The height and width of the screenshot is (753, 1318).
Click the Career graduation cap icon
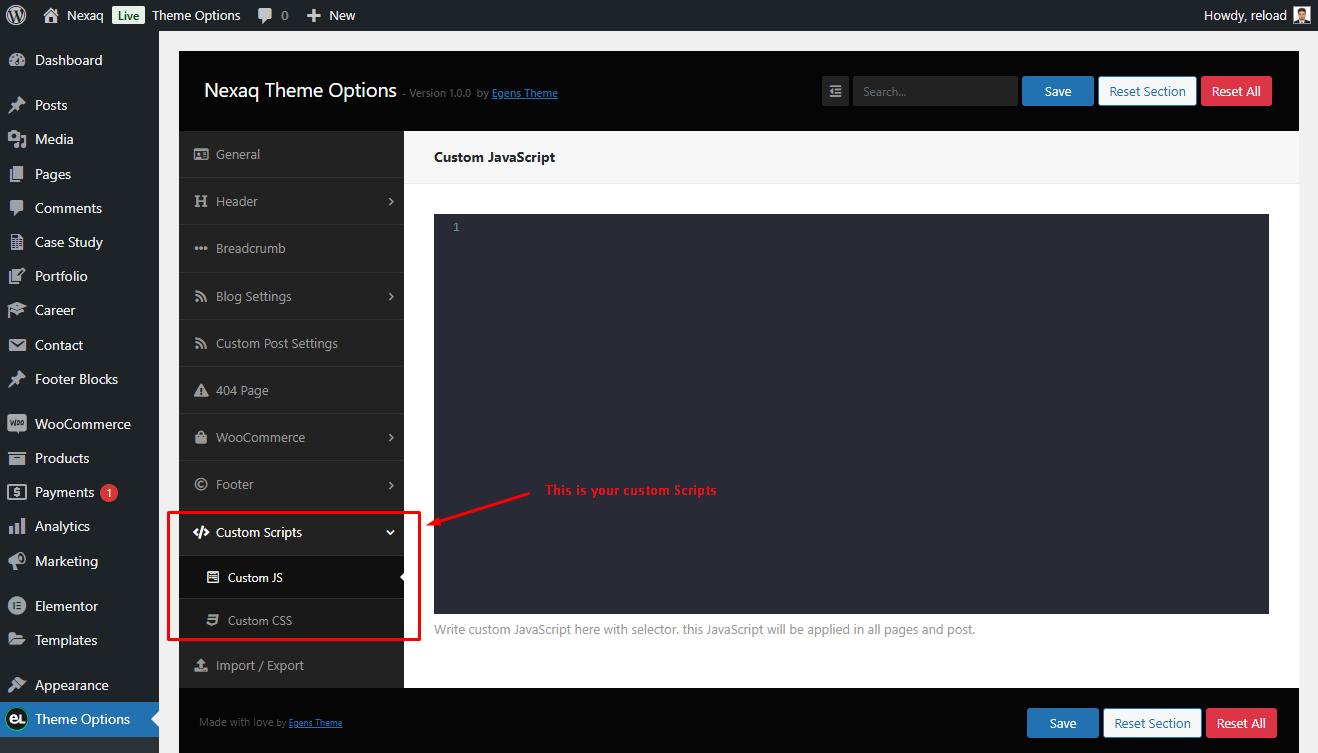tap(17, 310)
